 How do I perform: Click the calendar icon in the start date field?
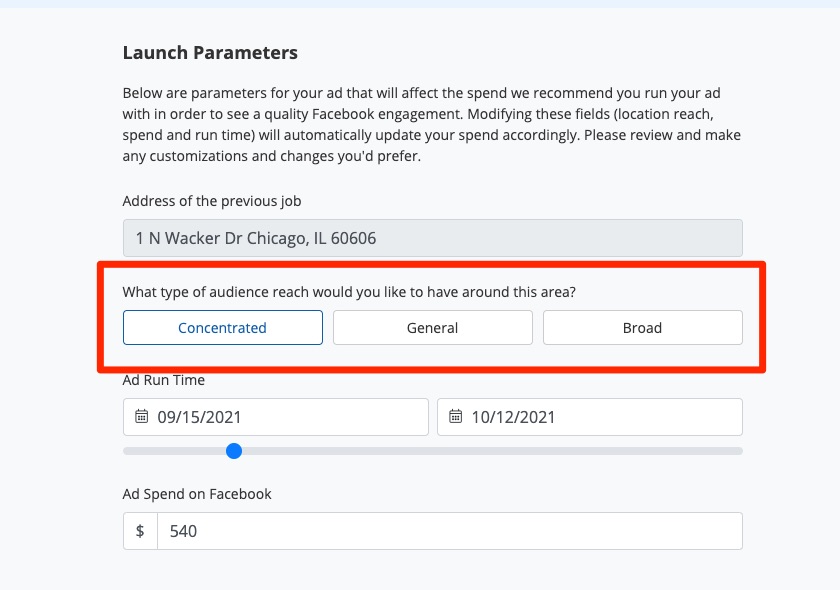coord(141,417)
